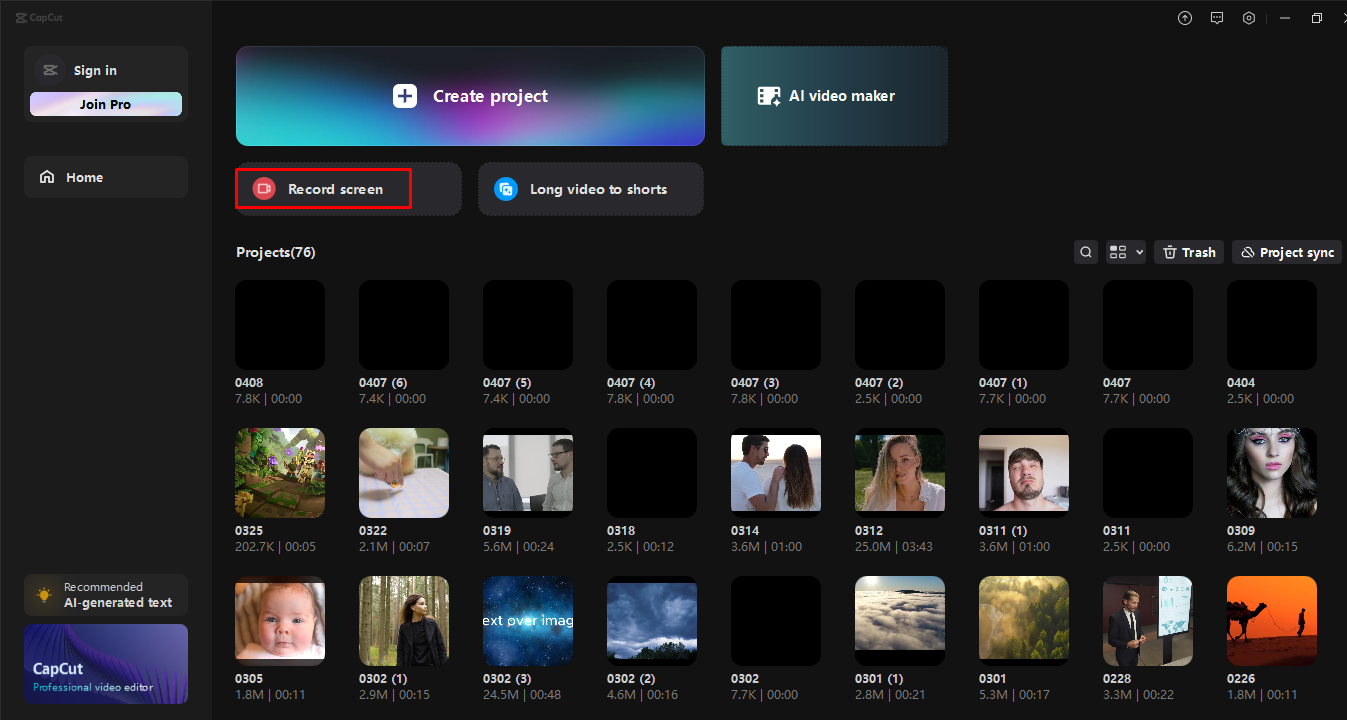Open the 0312 project with 25.0M views
Image resolution: width=1347 pixels, height=720 pixels.
[899, 472]
